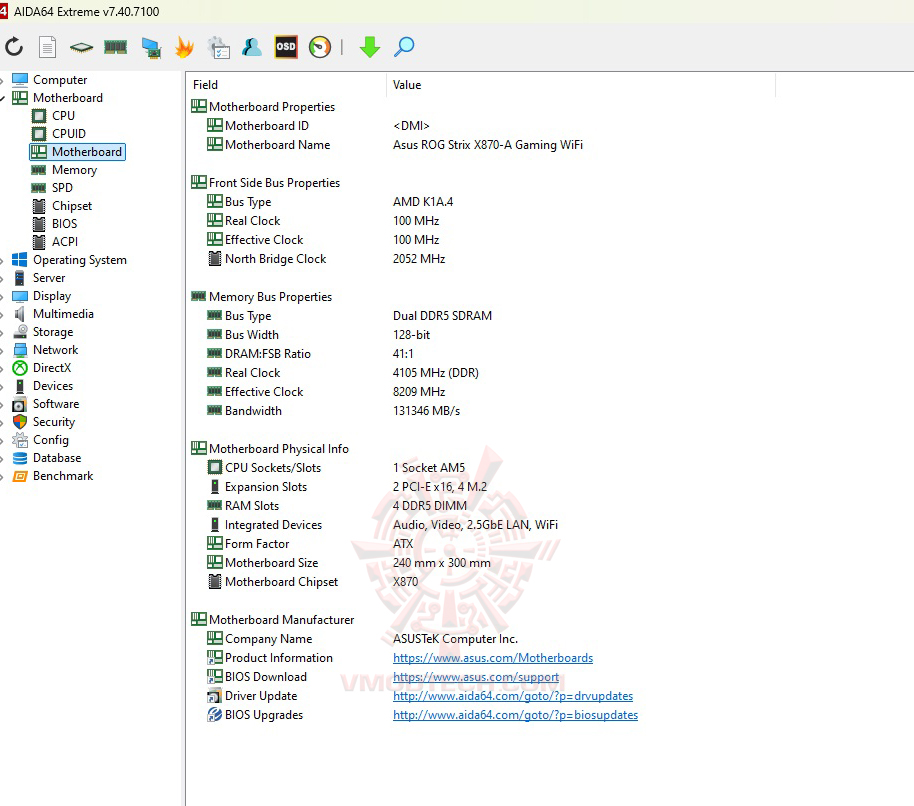Select Network in the tree
The width and height of the screenshot is (914, 806).
click(x=55, y=350)
